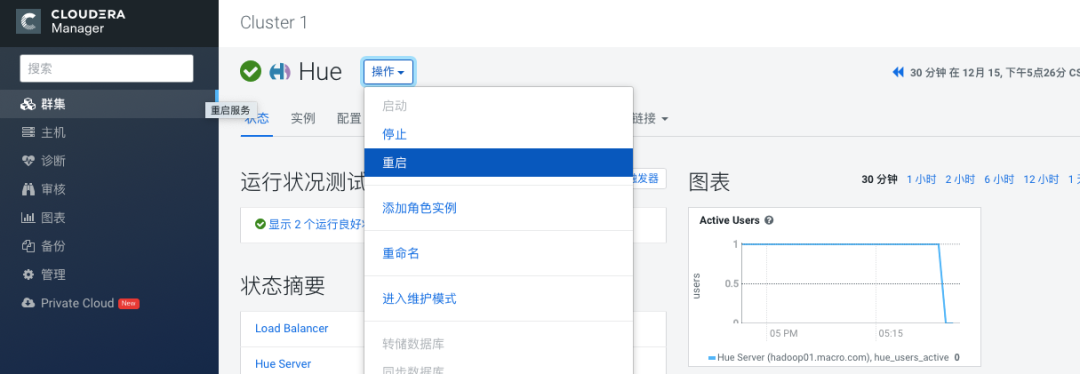Screen dimensions: 1080x374
Task: Set chart range to 6 小时
Action: [x=999, y=179]
